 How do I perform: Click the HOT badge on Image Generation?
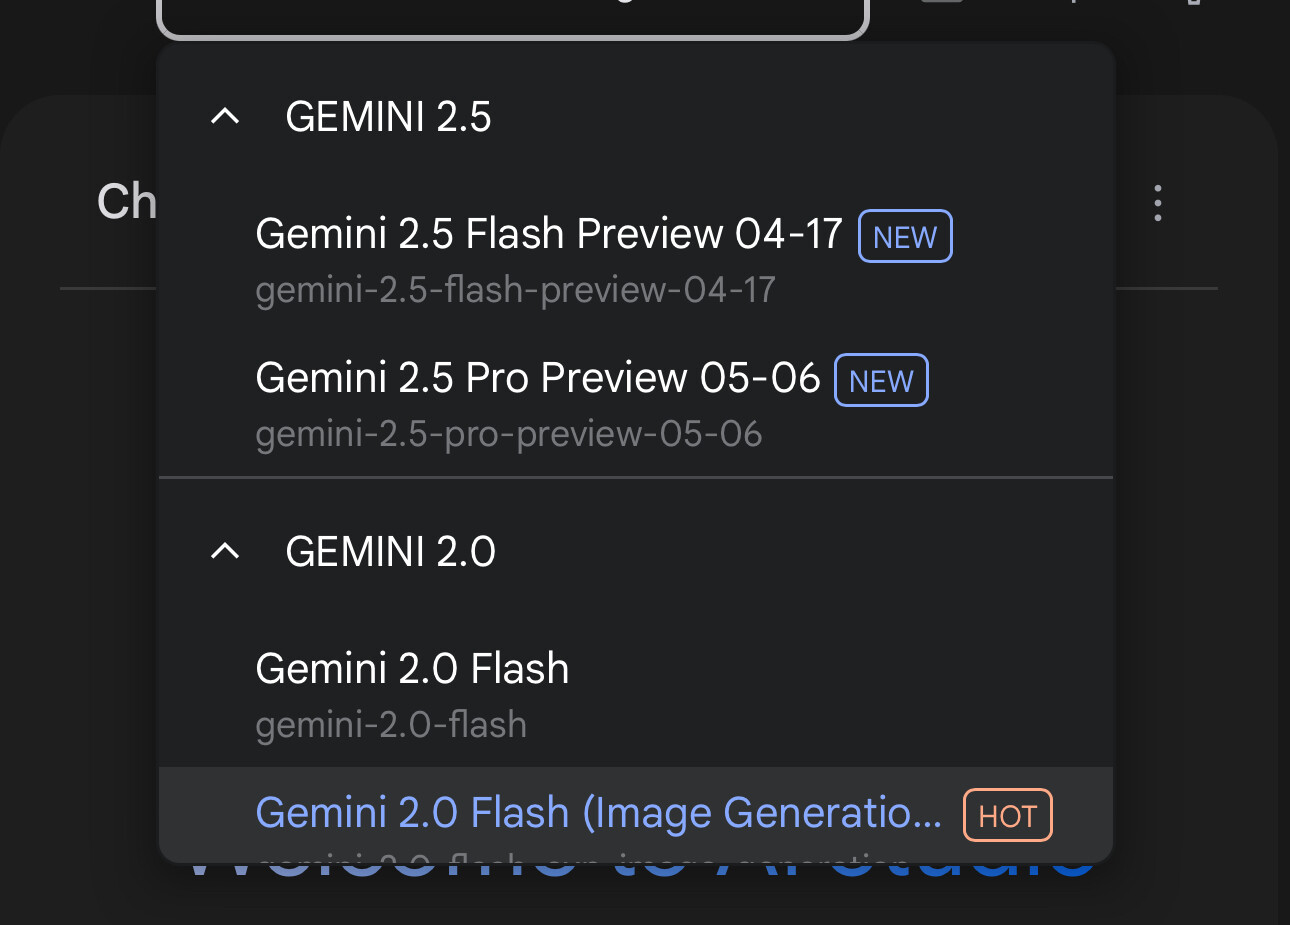1008,816
